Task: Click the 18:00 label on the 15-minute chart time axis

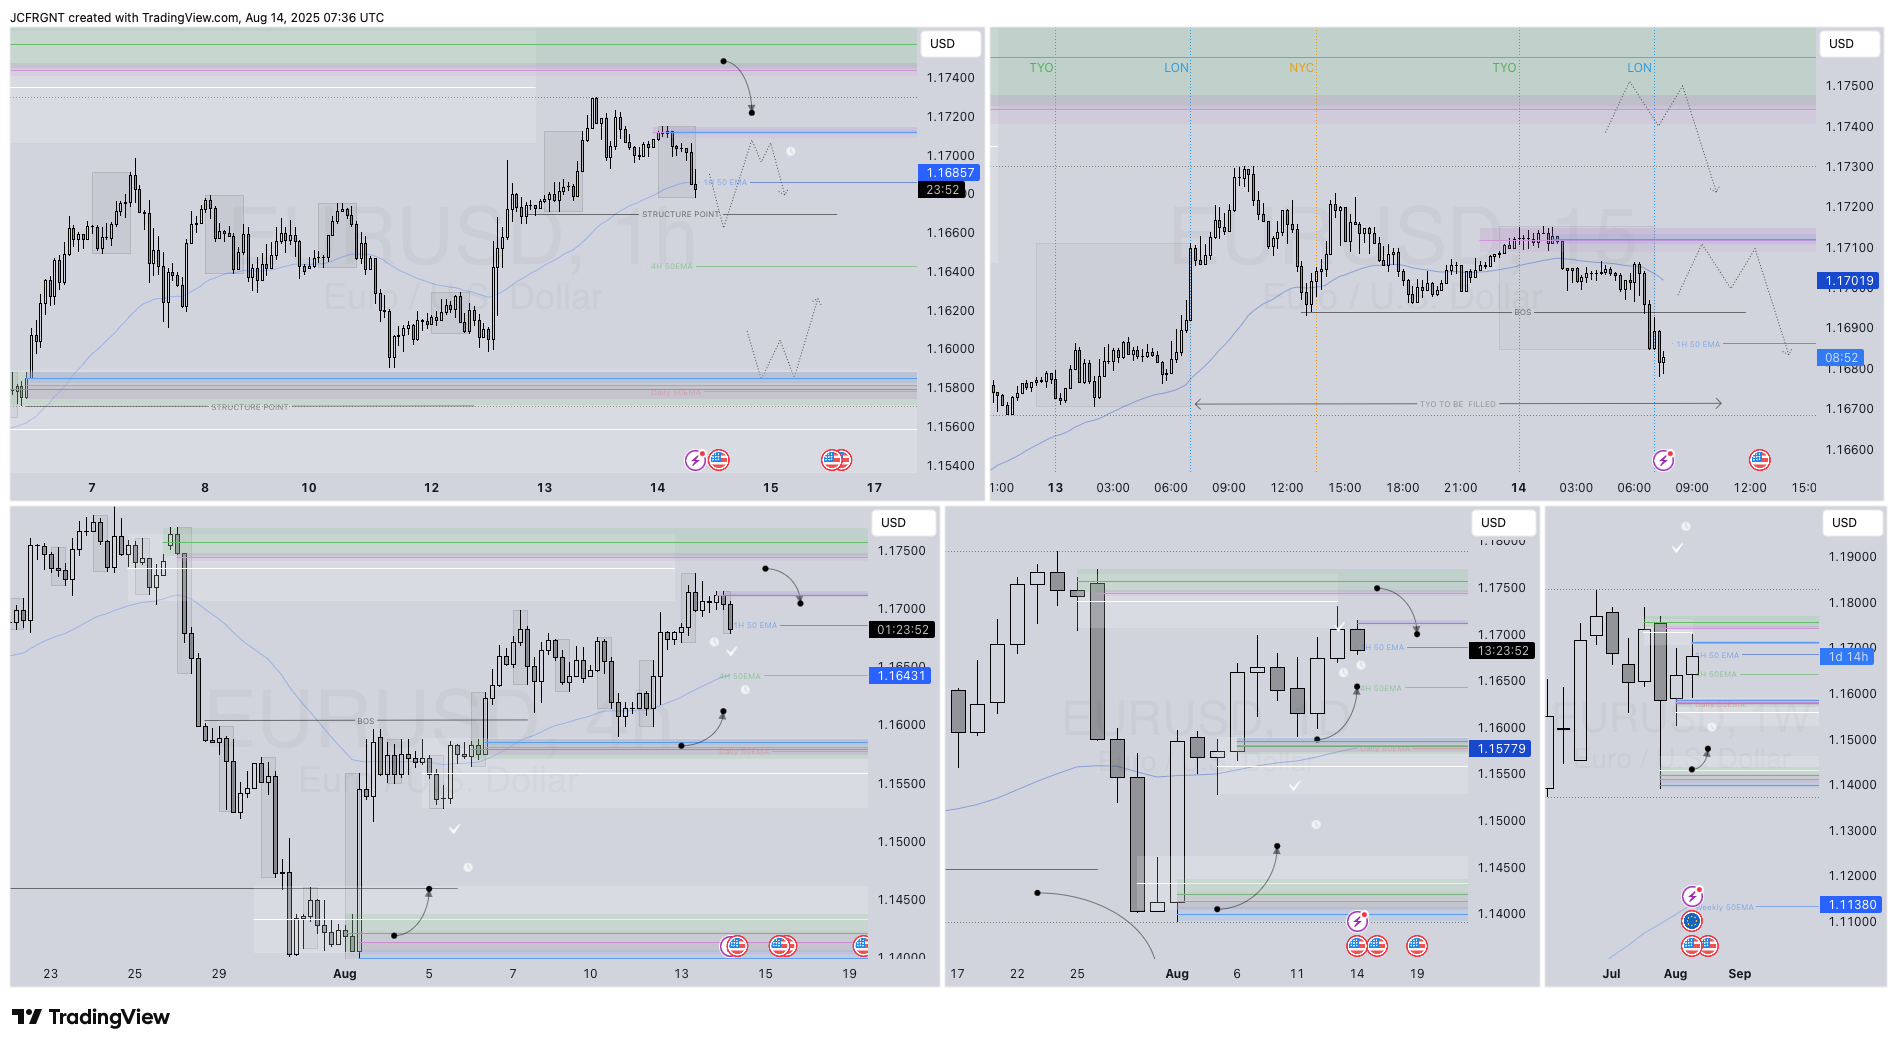Action: point(1402,488)
